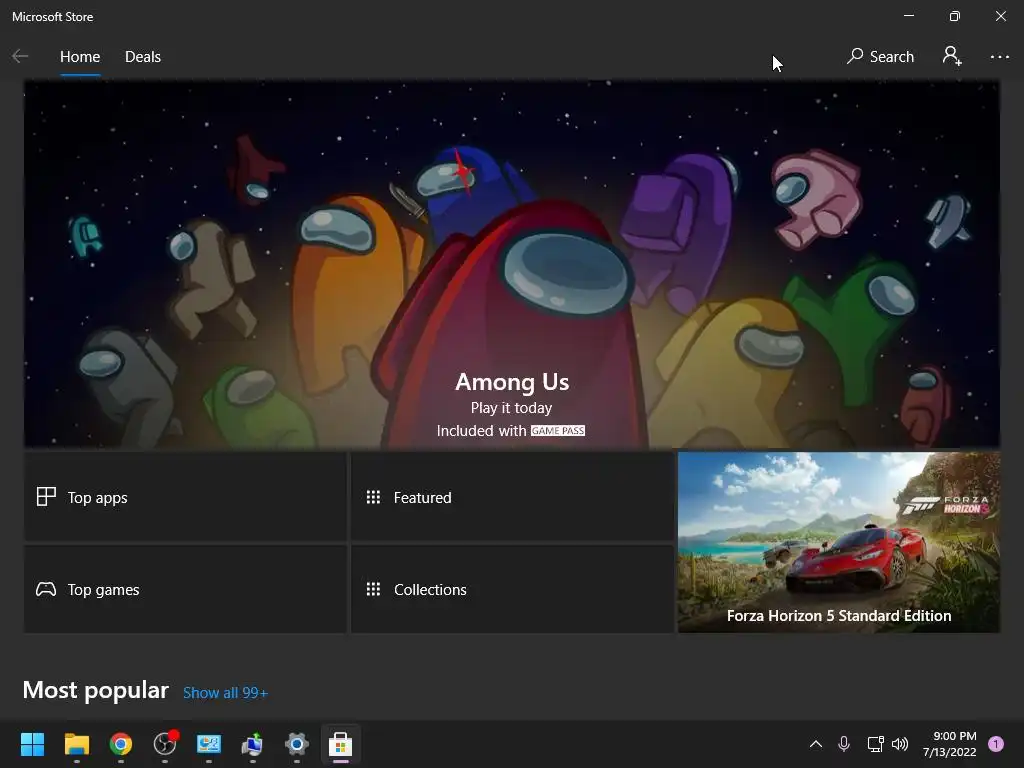This screenshot has height=768, width=1024.
Task: Click the Top apps grid icon
Action: pyautogui.click(x=46, y=497)
